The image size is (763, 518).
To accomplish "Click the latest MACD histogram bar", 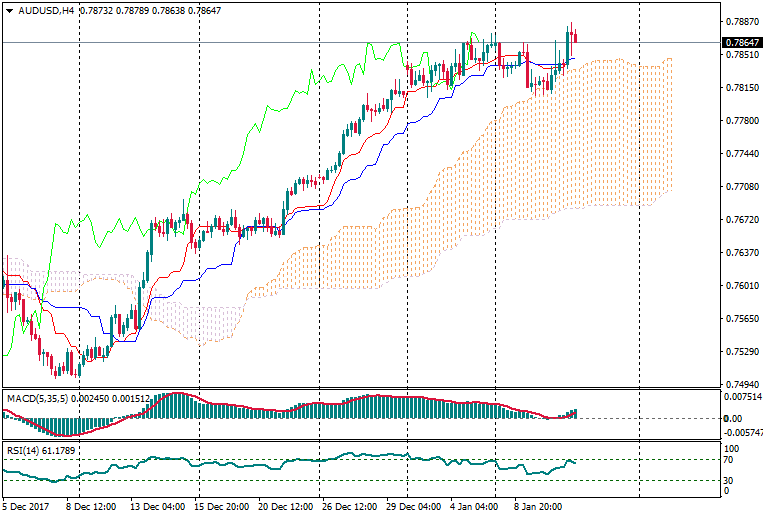I will pos(575,413).
